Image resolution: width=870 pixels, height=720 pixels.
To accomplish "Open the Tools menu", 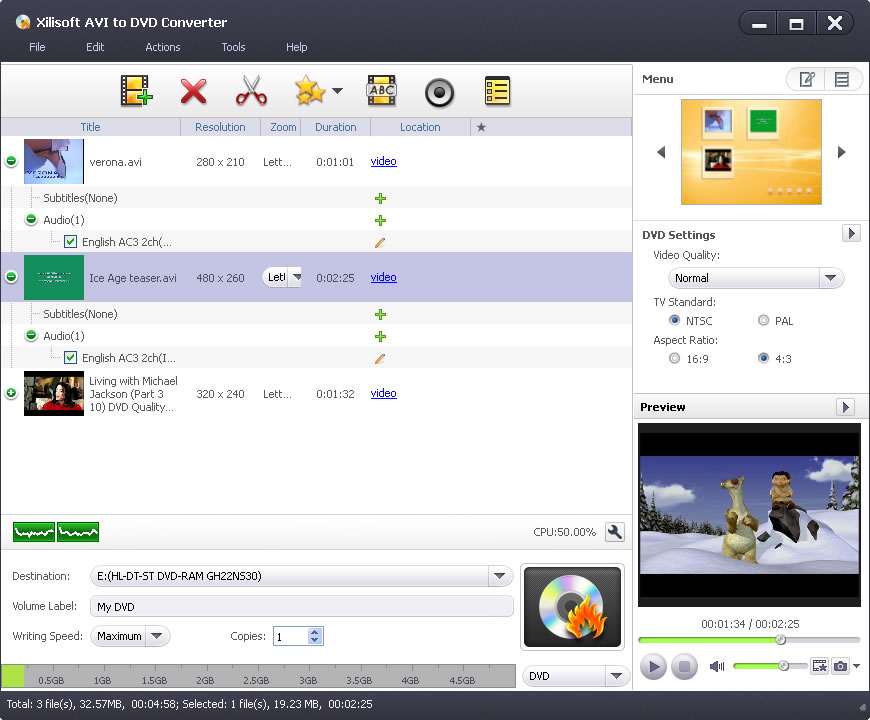I will click(233, 47).
